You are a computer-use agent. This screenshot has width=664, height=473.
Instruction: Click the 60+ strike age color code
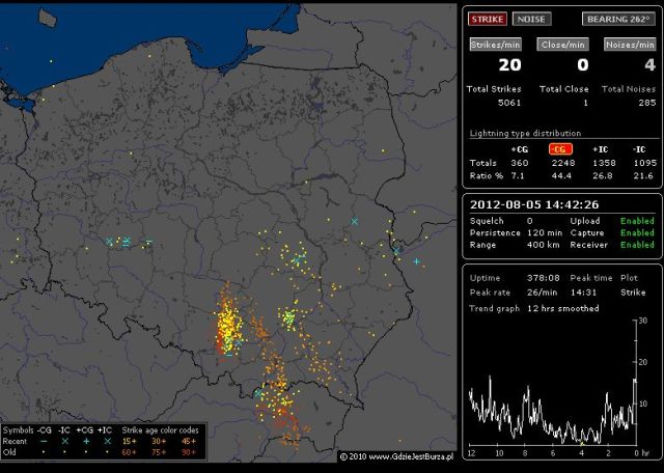pyautogui.click(x=129, y=452)
